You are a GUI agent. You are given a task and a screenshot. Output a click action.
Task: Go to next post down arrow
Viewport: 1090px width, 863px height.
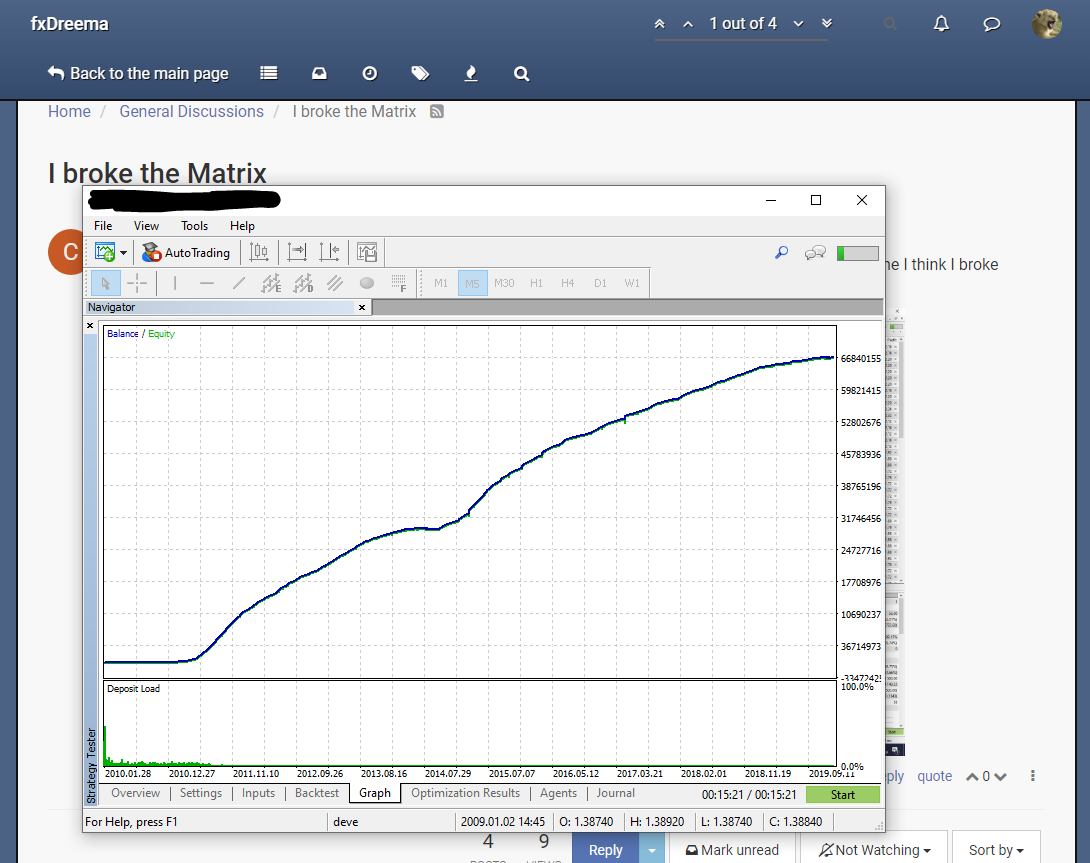coord(799,24)
